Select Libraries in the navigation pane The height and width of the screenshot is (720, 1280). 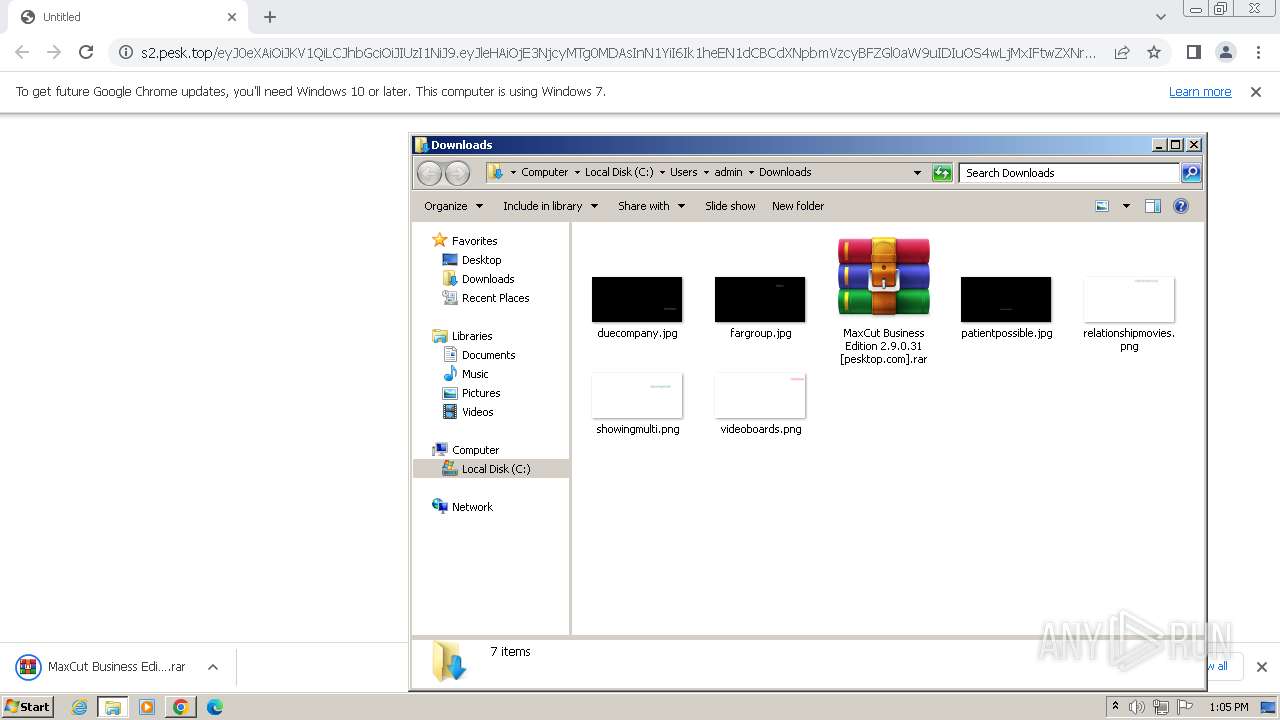click(472, 336)
